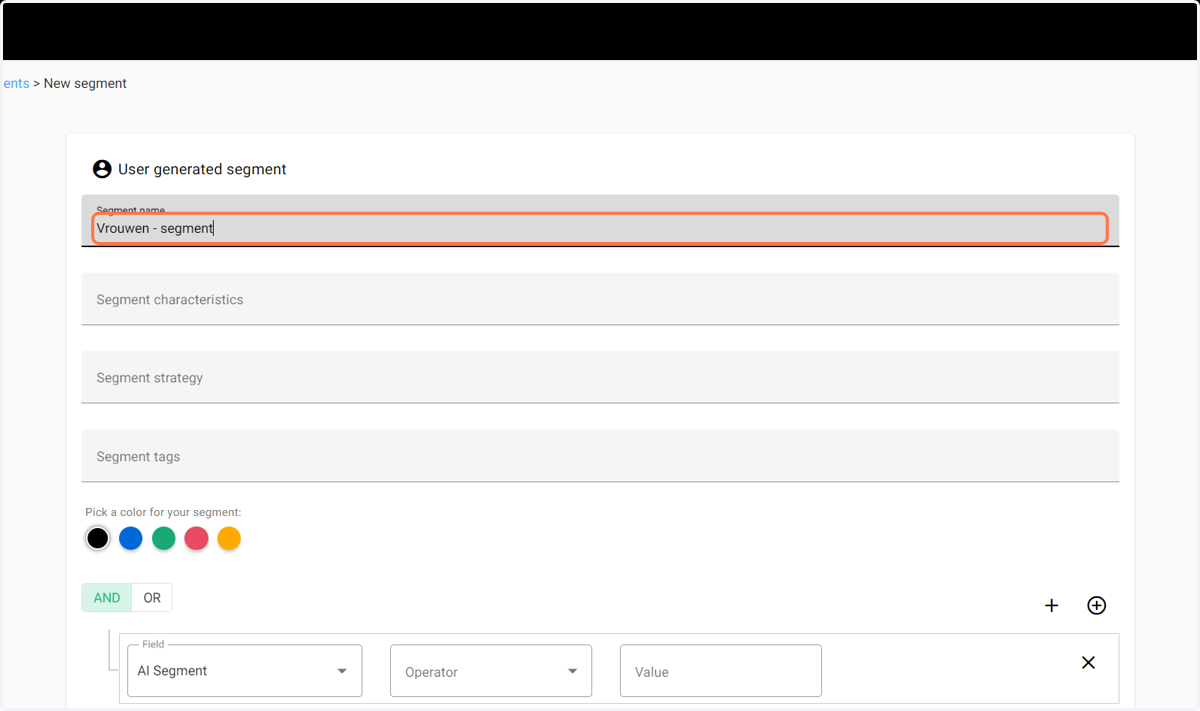Image resolution: width=1200 pixels, height=711 pixels.
Task: Pick the orange segment color
Action: 230,538
